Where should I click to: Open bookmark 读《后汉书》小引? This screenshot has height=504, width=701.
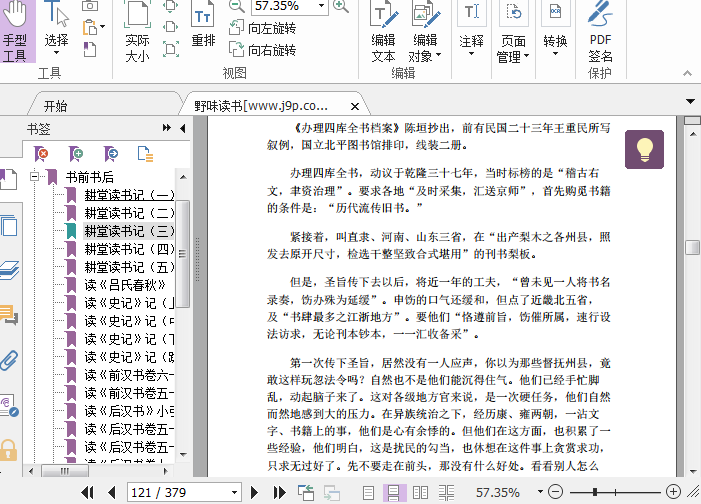[129, 411]
